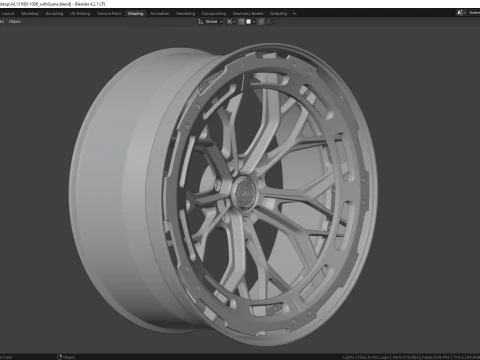Toggle proportional editing button
Image resolution: width=480 pixels, height=360 pixels.
tap(261, 22)
